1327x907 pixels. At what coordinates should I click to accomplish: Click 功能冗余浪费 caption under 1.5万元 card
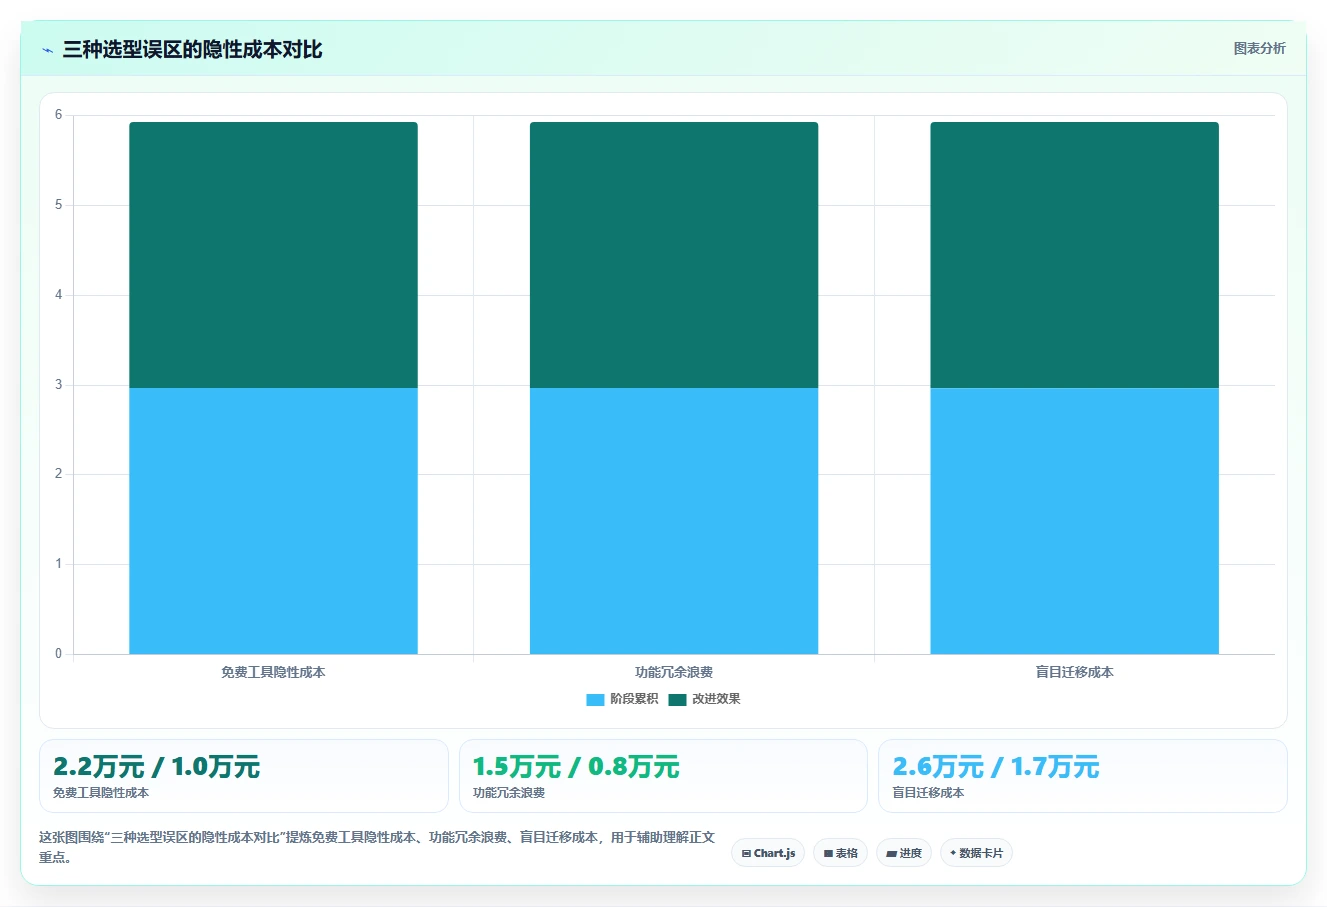point(509,793)
